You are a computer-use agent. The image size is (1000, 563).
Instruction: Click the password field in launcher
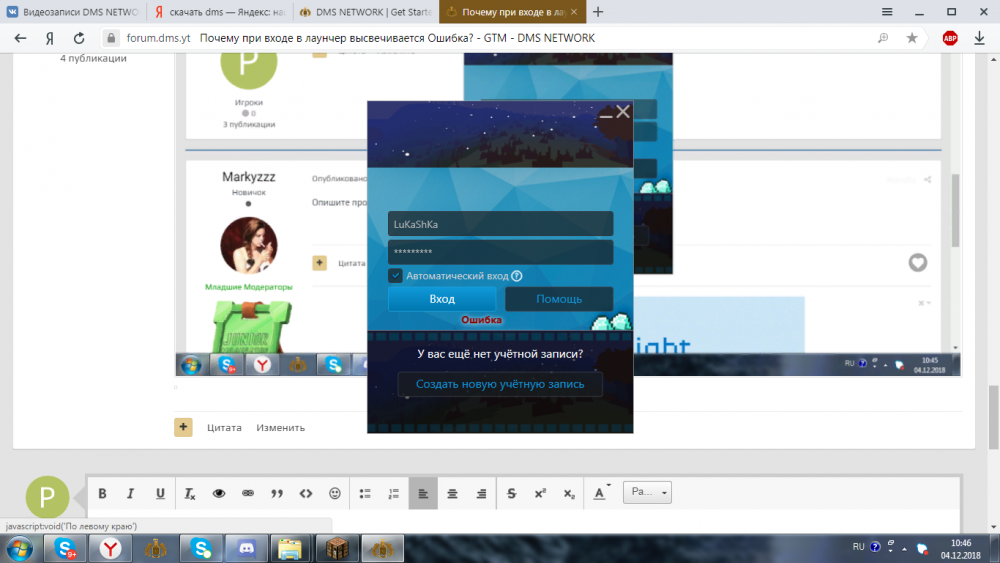point(501,252)
